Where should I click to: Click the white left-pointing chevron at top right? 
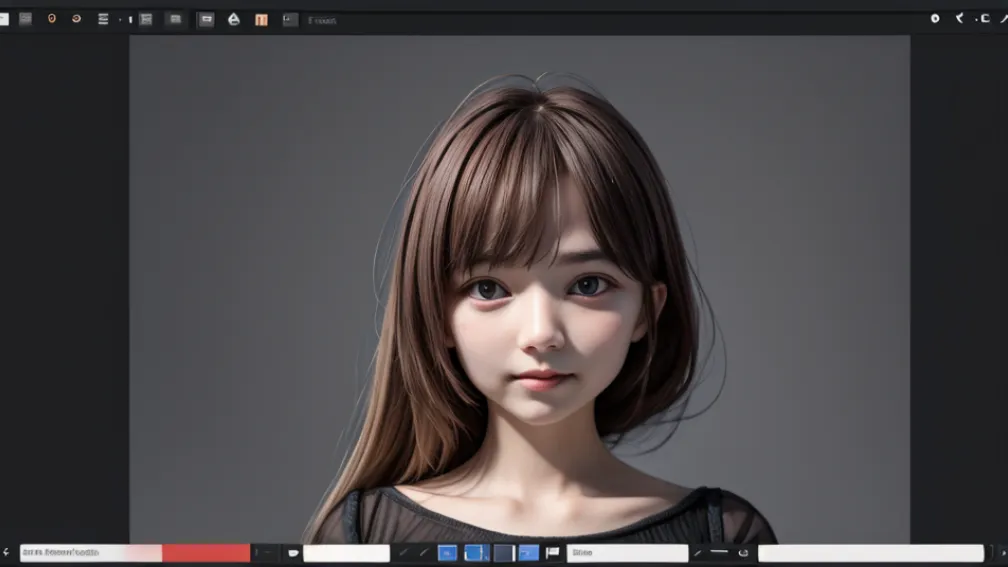[x=959, y=18]
